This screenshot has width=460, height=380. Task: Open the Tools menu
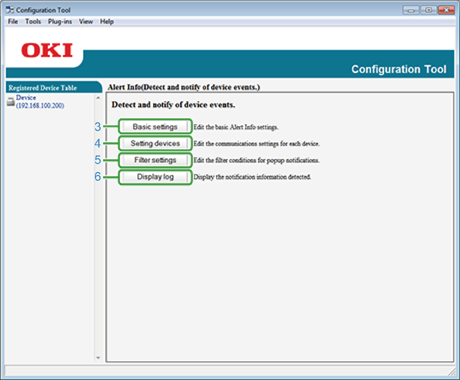33,22
